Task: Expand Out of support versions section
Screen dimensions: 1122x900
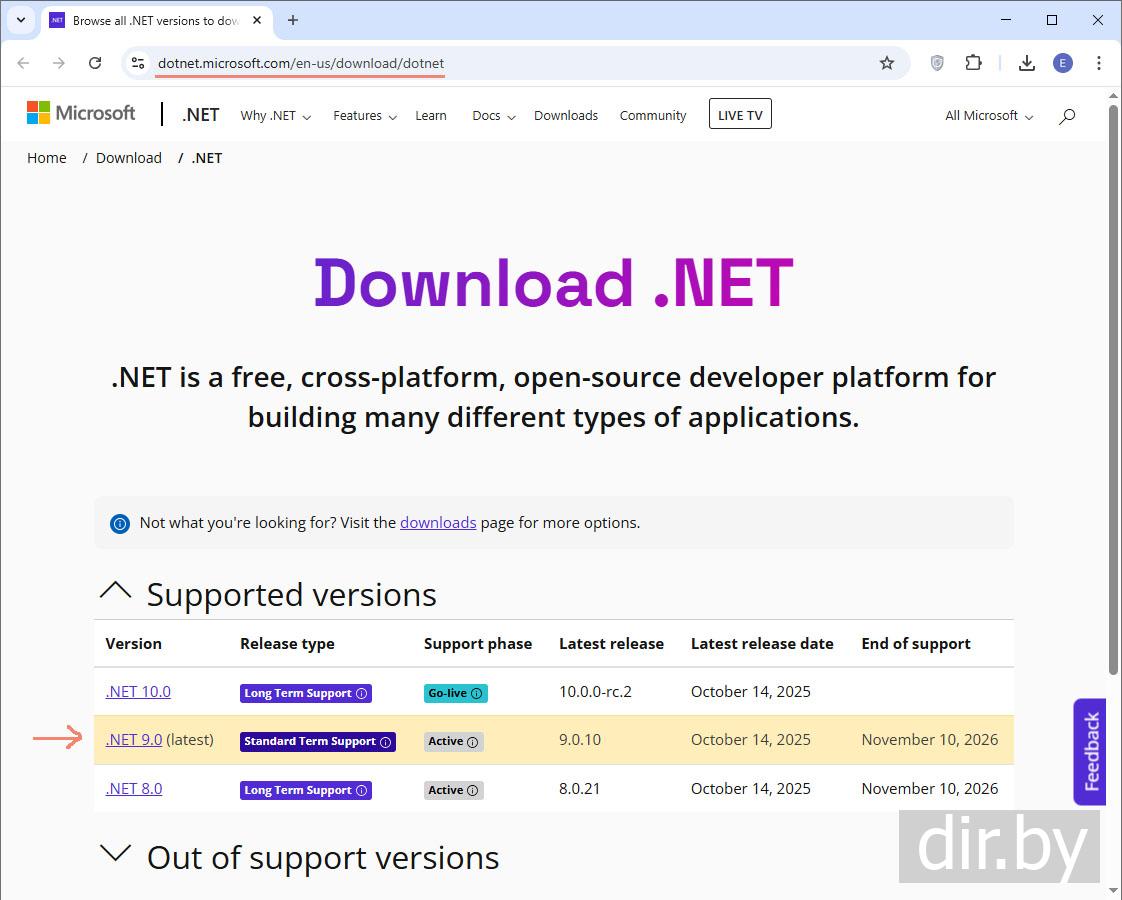Action: click(116, 856)
